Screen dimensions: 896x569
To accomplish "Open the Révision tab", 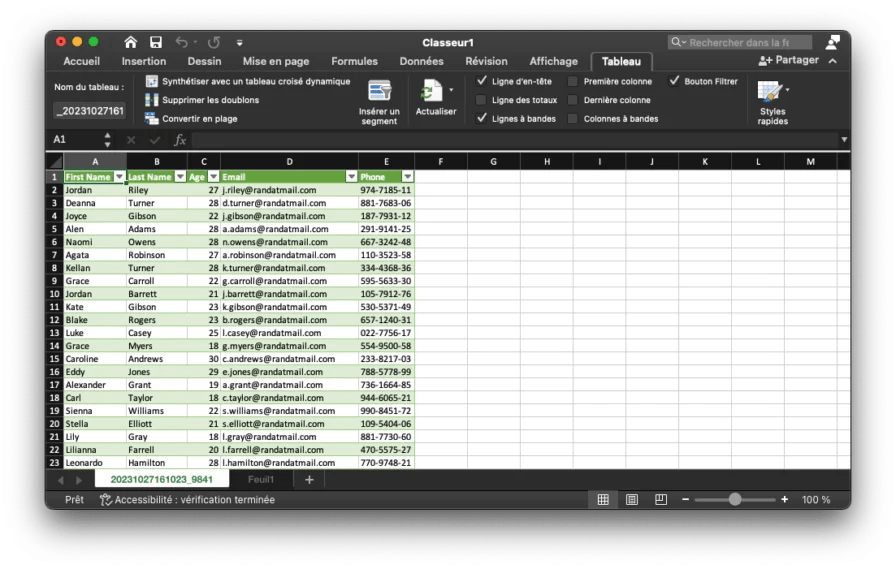I will point(486,61).
